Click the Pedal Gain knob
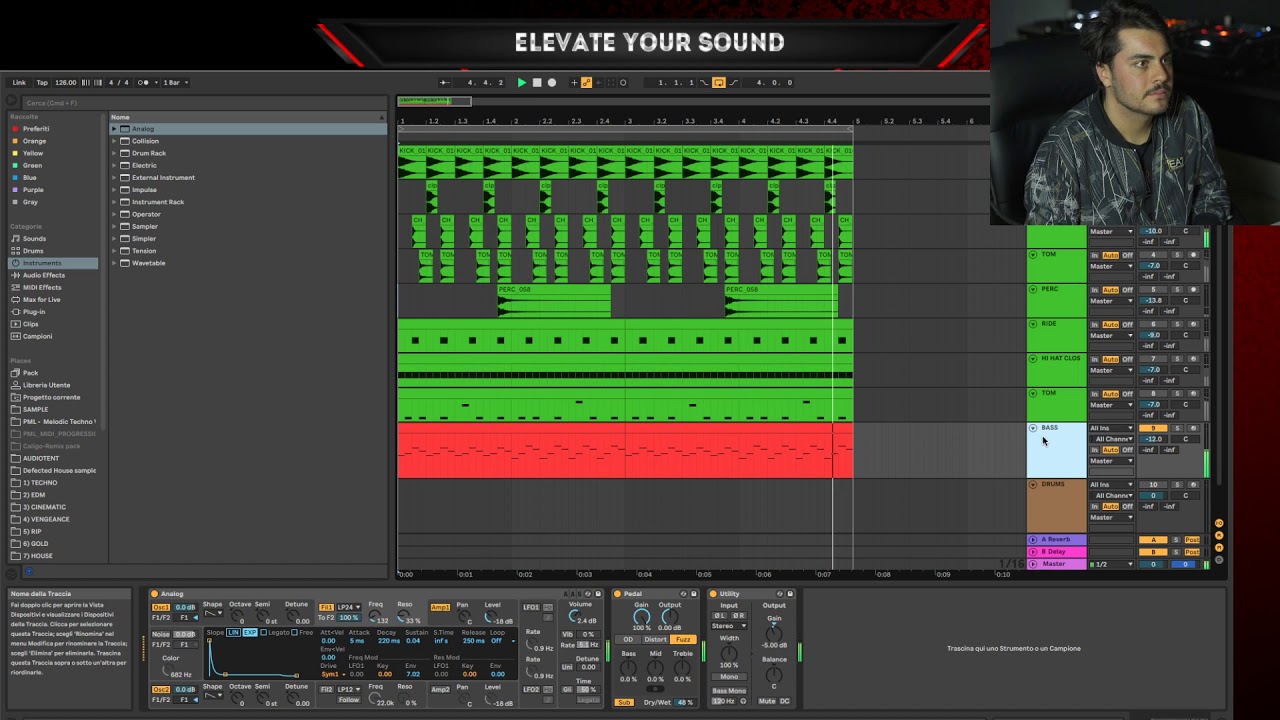 (x=642, y=617)
